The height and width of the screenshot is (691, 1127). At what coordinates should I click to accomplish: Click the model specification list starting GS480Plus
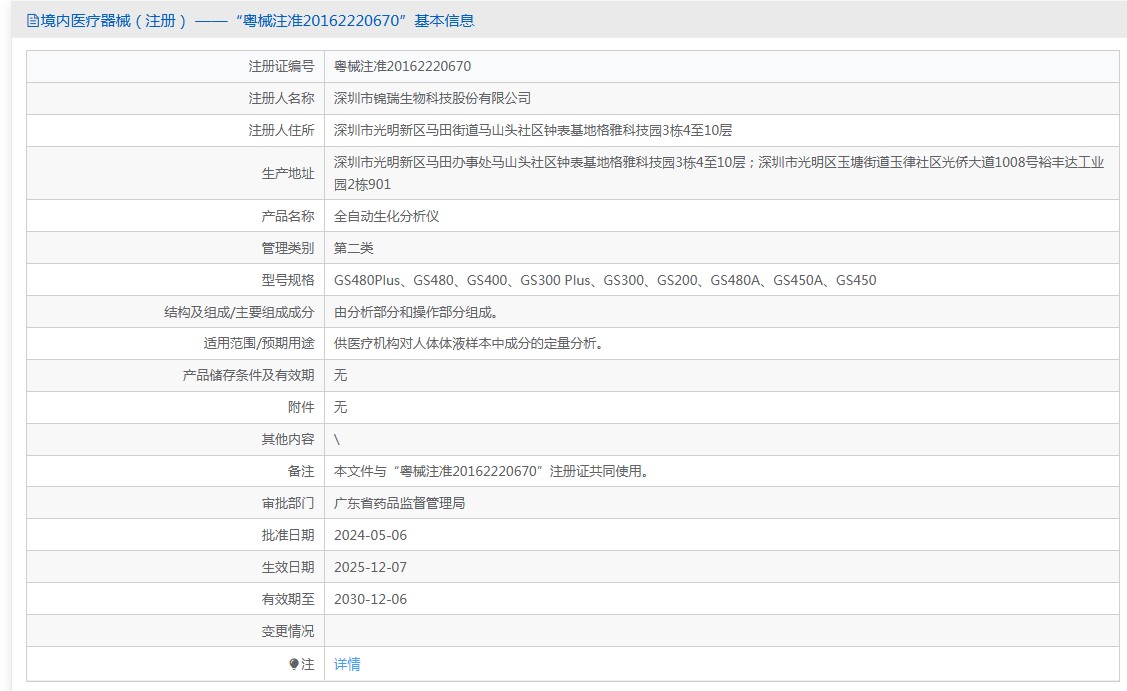tap(604, 280)
